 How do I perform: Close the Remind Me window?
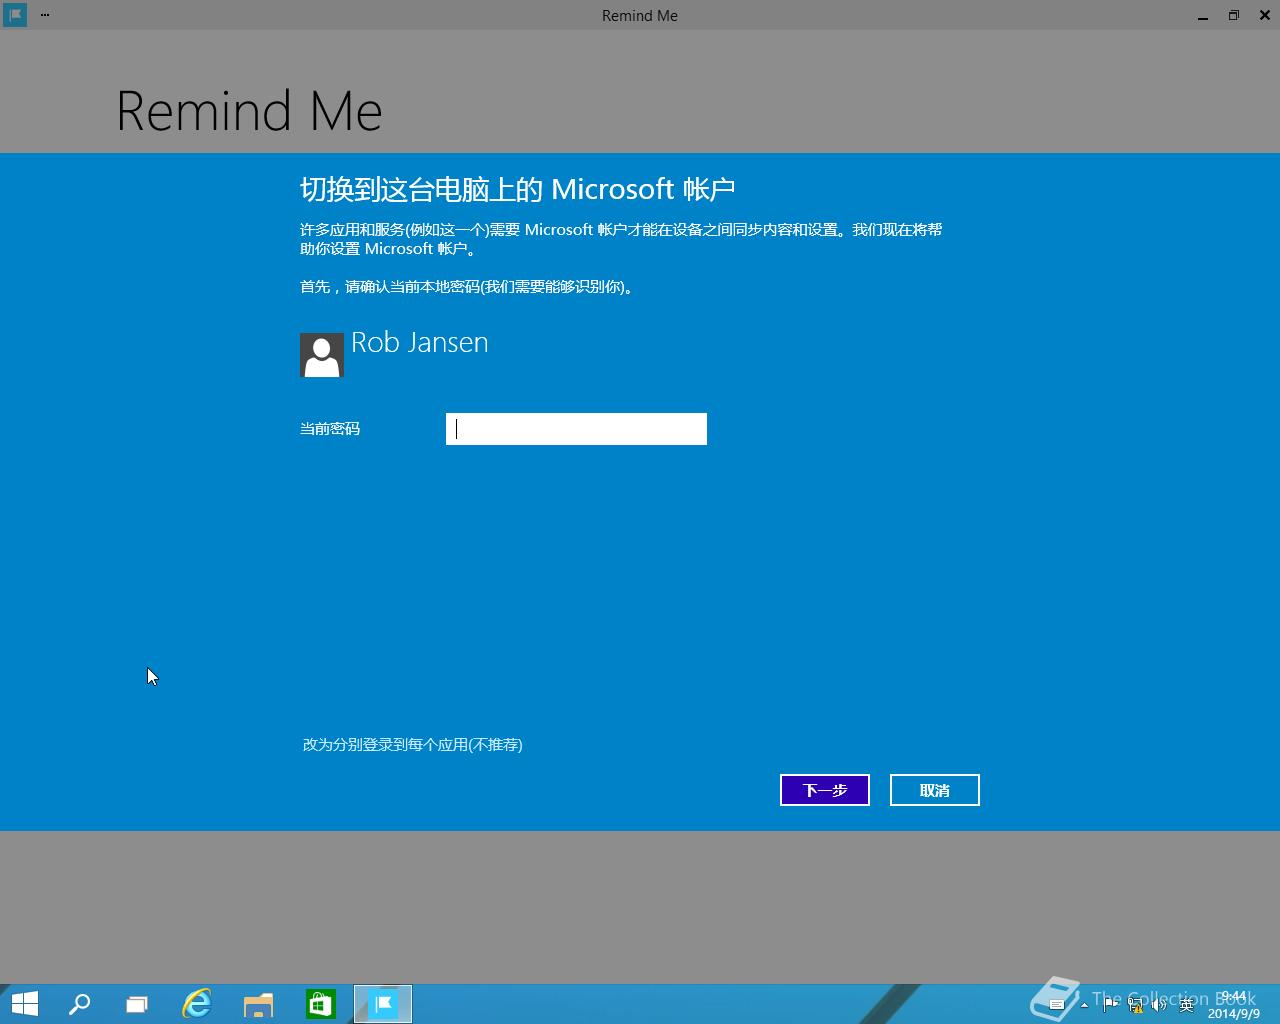(x=1265, y=15)
